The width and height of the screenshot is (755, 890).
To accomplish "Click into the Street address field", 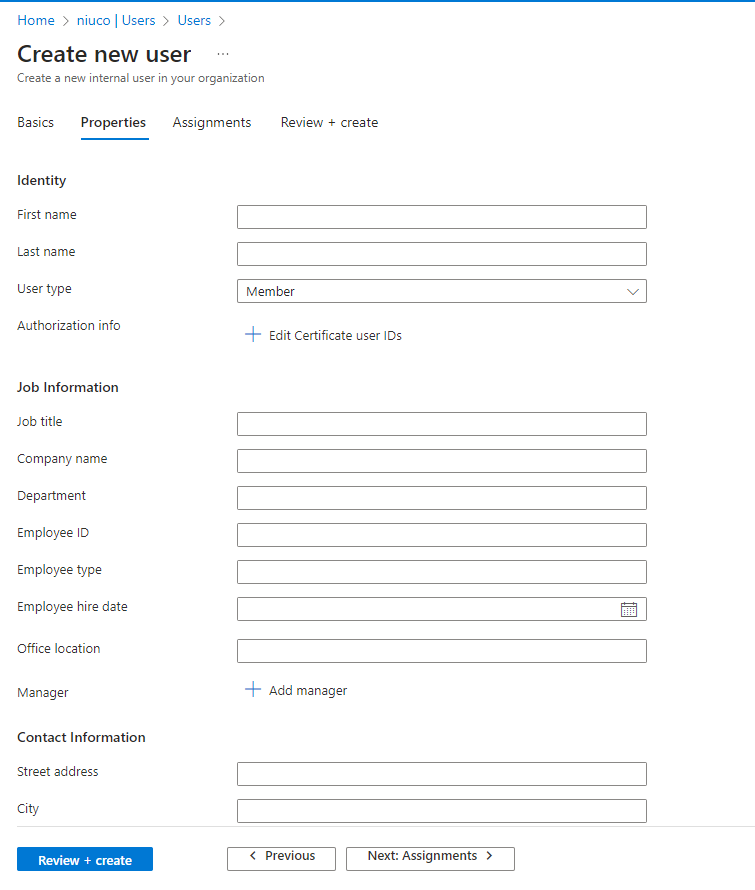I will click(x=442, y=774).
